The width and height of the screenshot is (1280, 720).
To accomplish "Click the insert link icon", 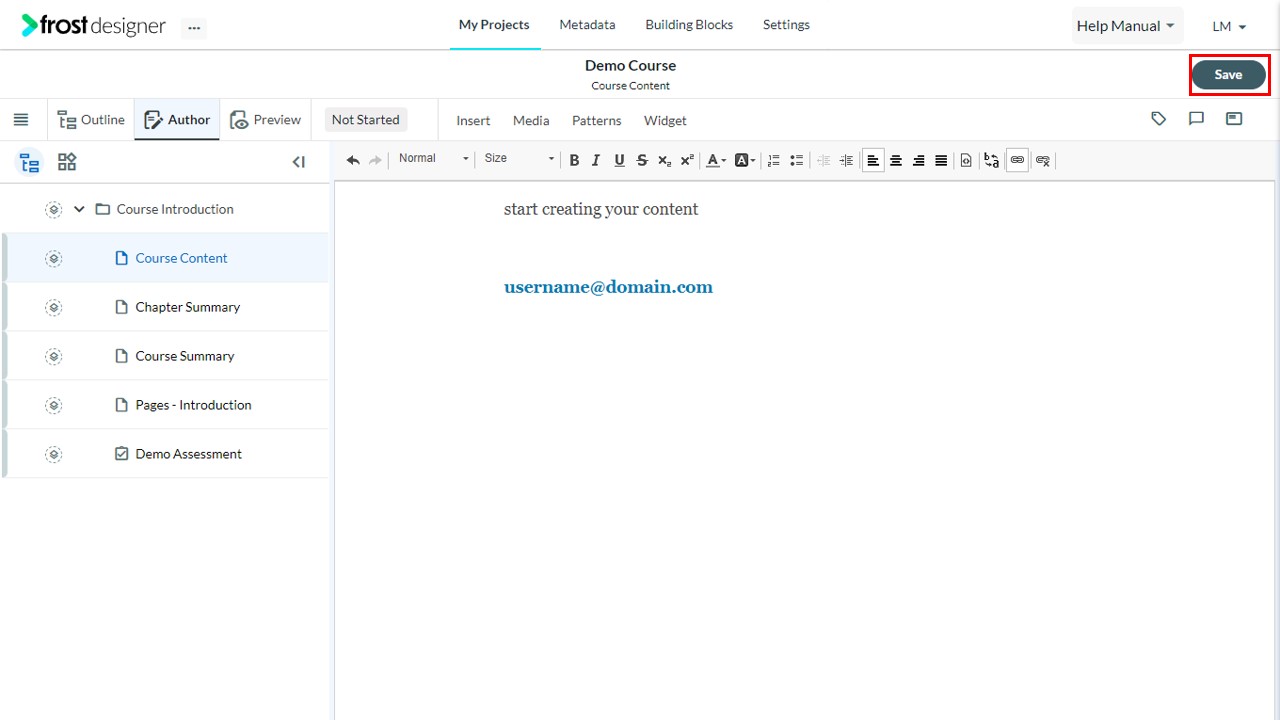I will point(1017,160).
